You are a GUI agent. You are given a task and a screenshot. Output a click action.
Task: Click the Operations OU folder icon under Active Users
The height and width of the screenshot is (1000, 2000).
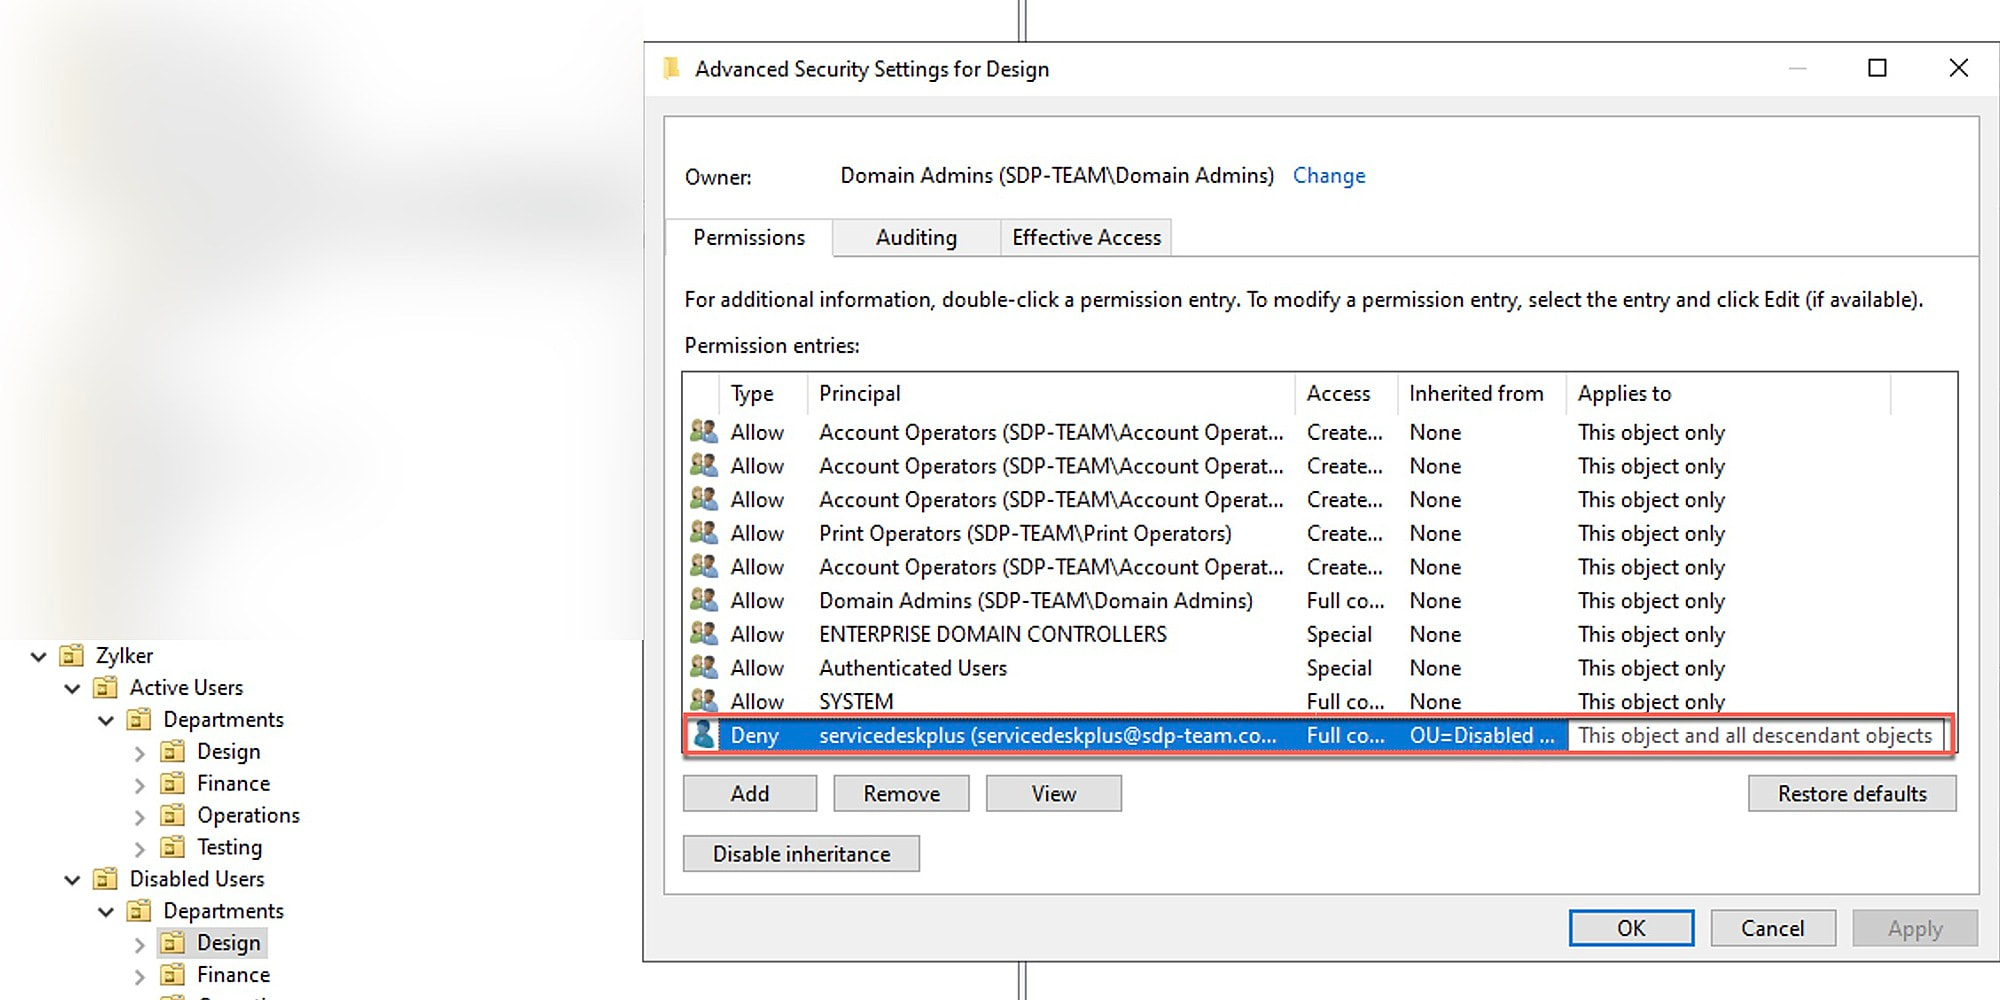point(173,815)
